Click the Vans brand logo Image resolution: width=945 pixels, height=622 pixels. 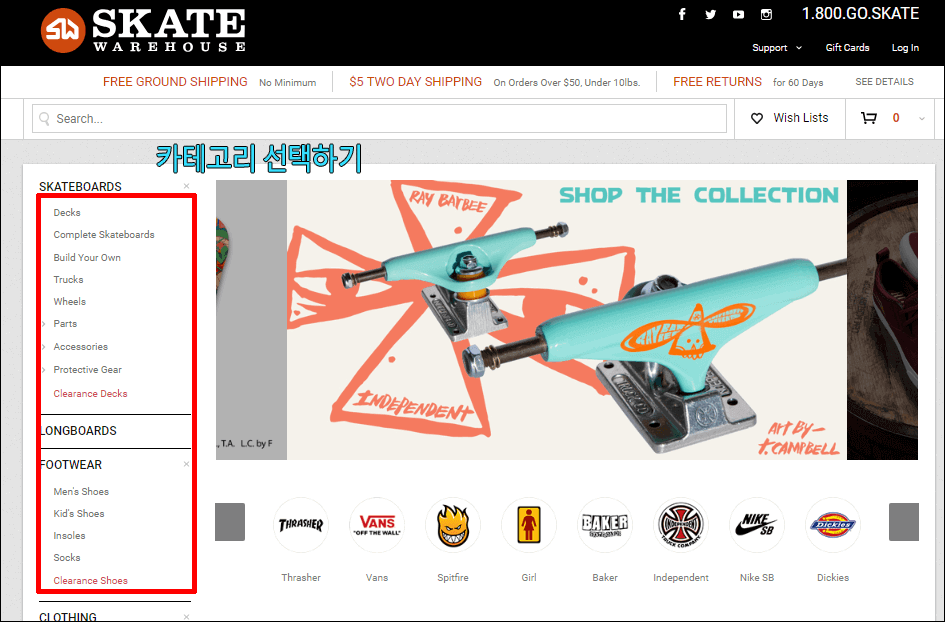click(377, 525)
